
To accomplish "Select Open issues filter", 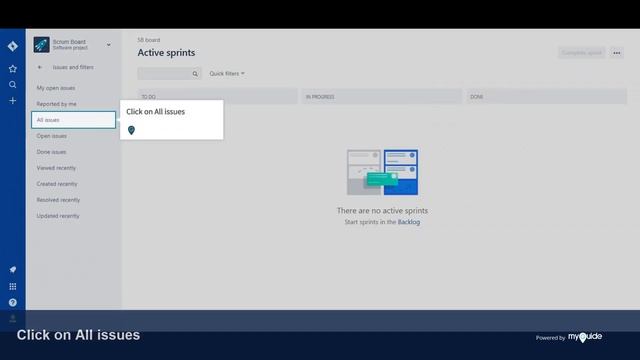I will pos(51,136).
